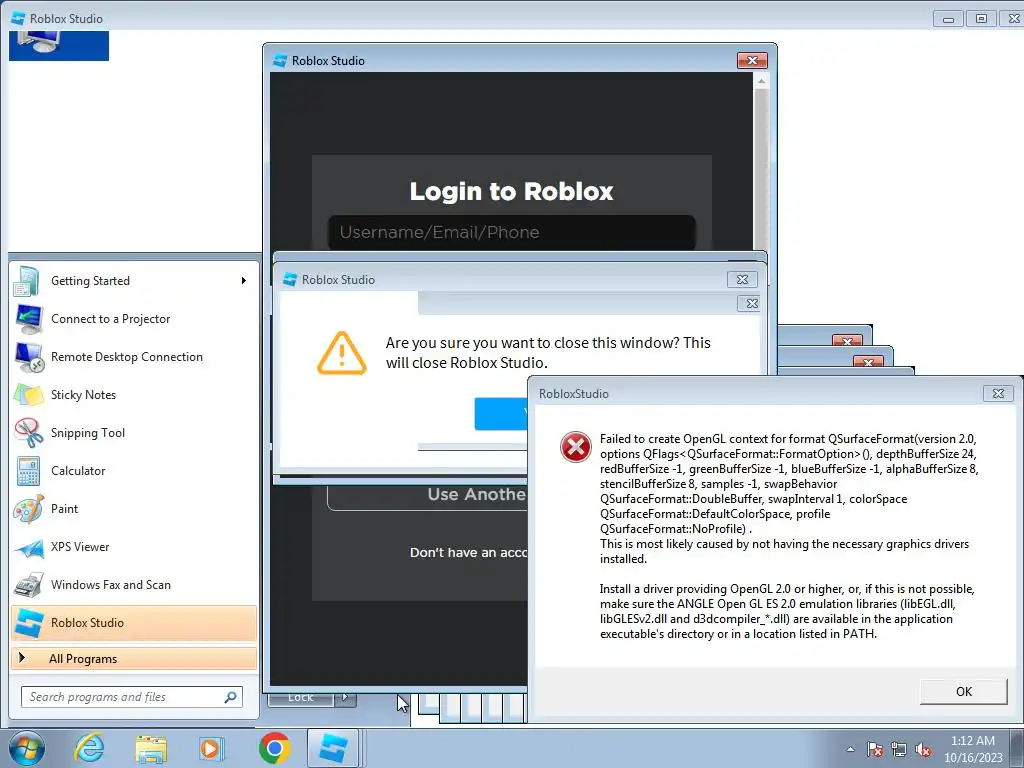The width and height of the screenshot is (1024, 768).
Task: Open Paint from Start menu
Action: [134, 509]
